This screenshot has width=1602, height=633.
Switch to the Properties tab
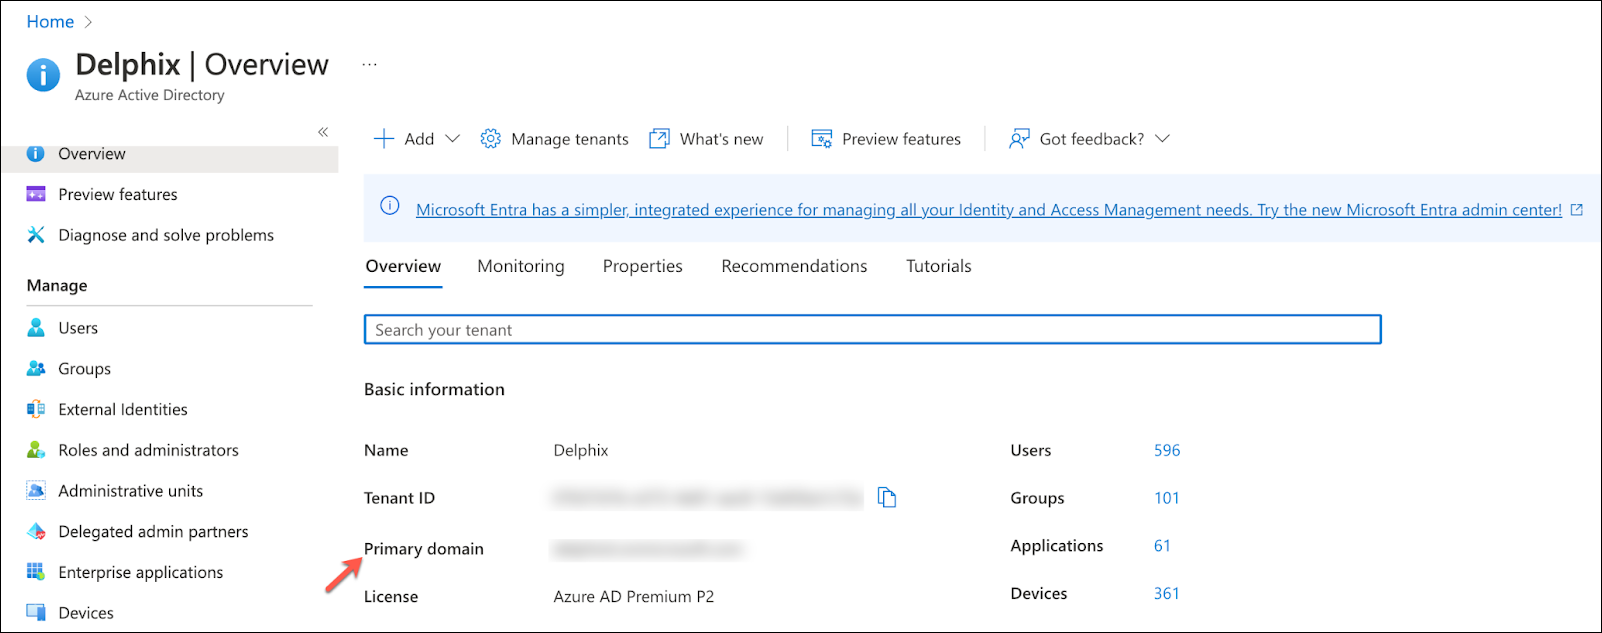642,266
